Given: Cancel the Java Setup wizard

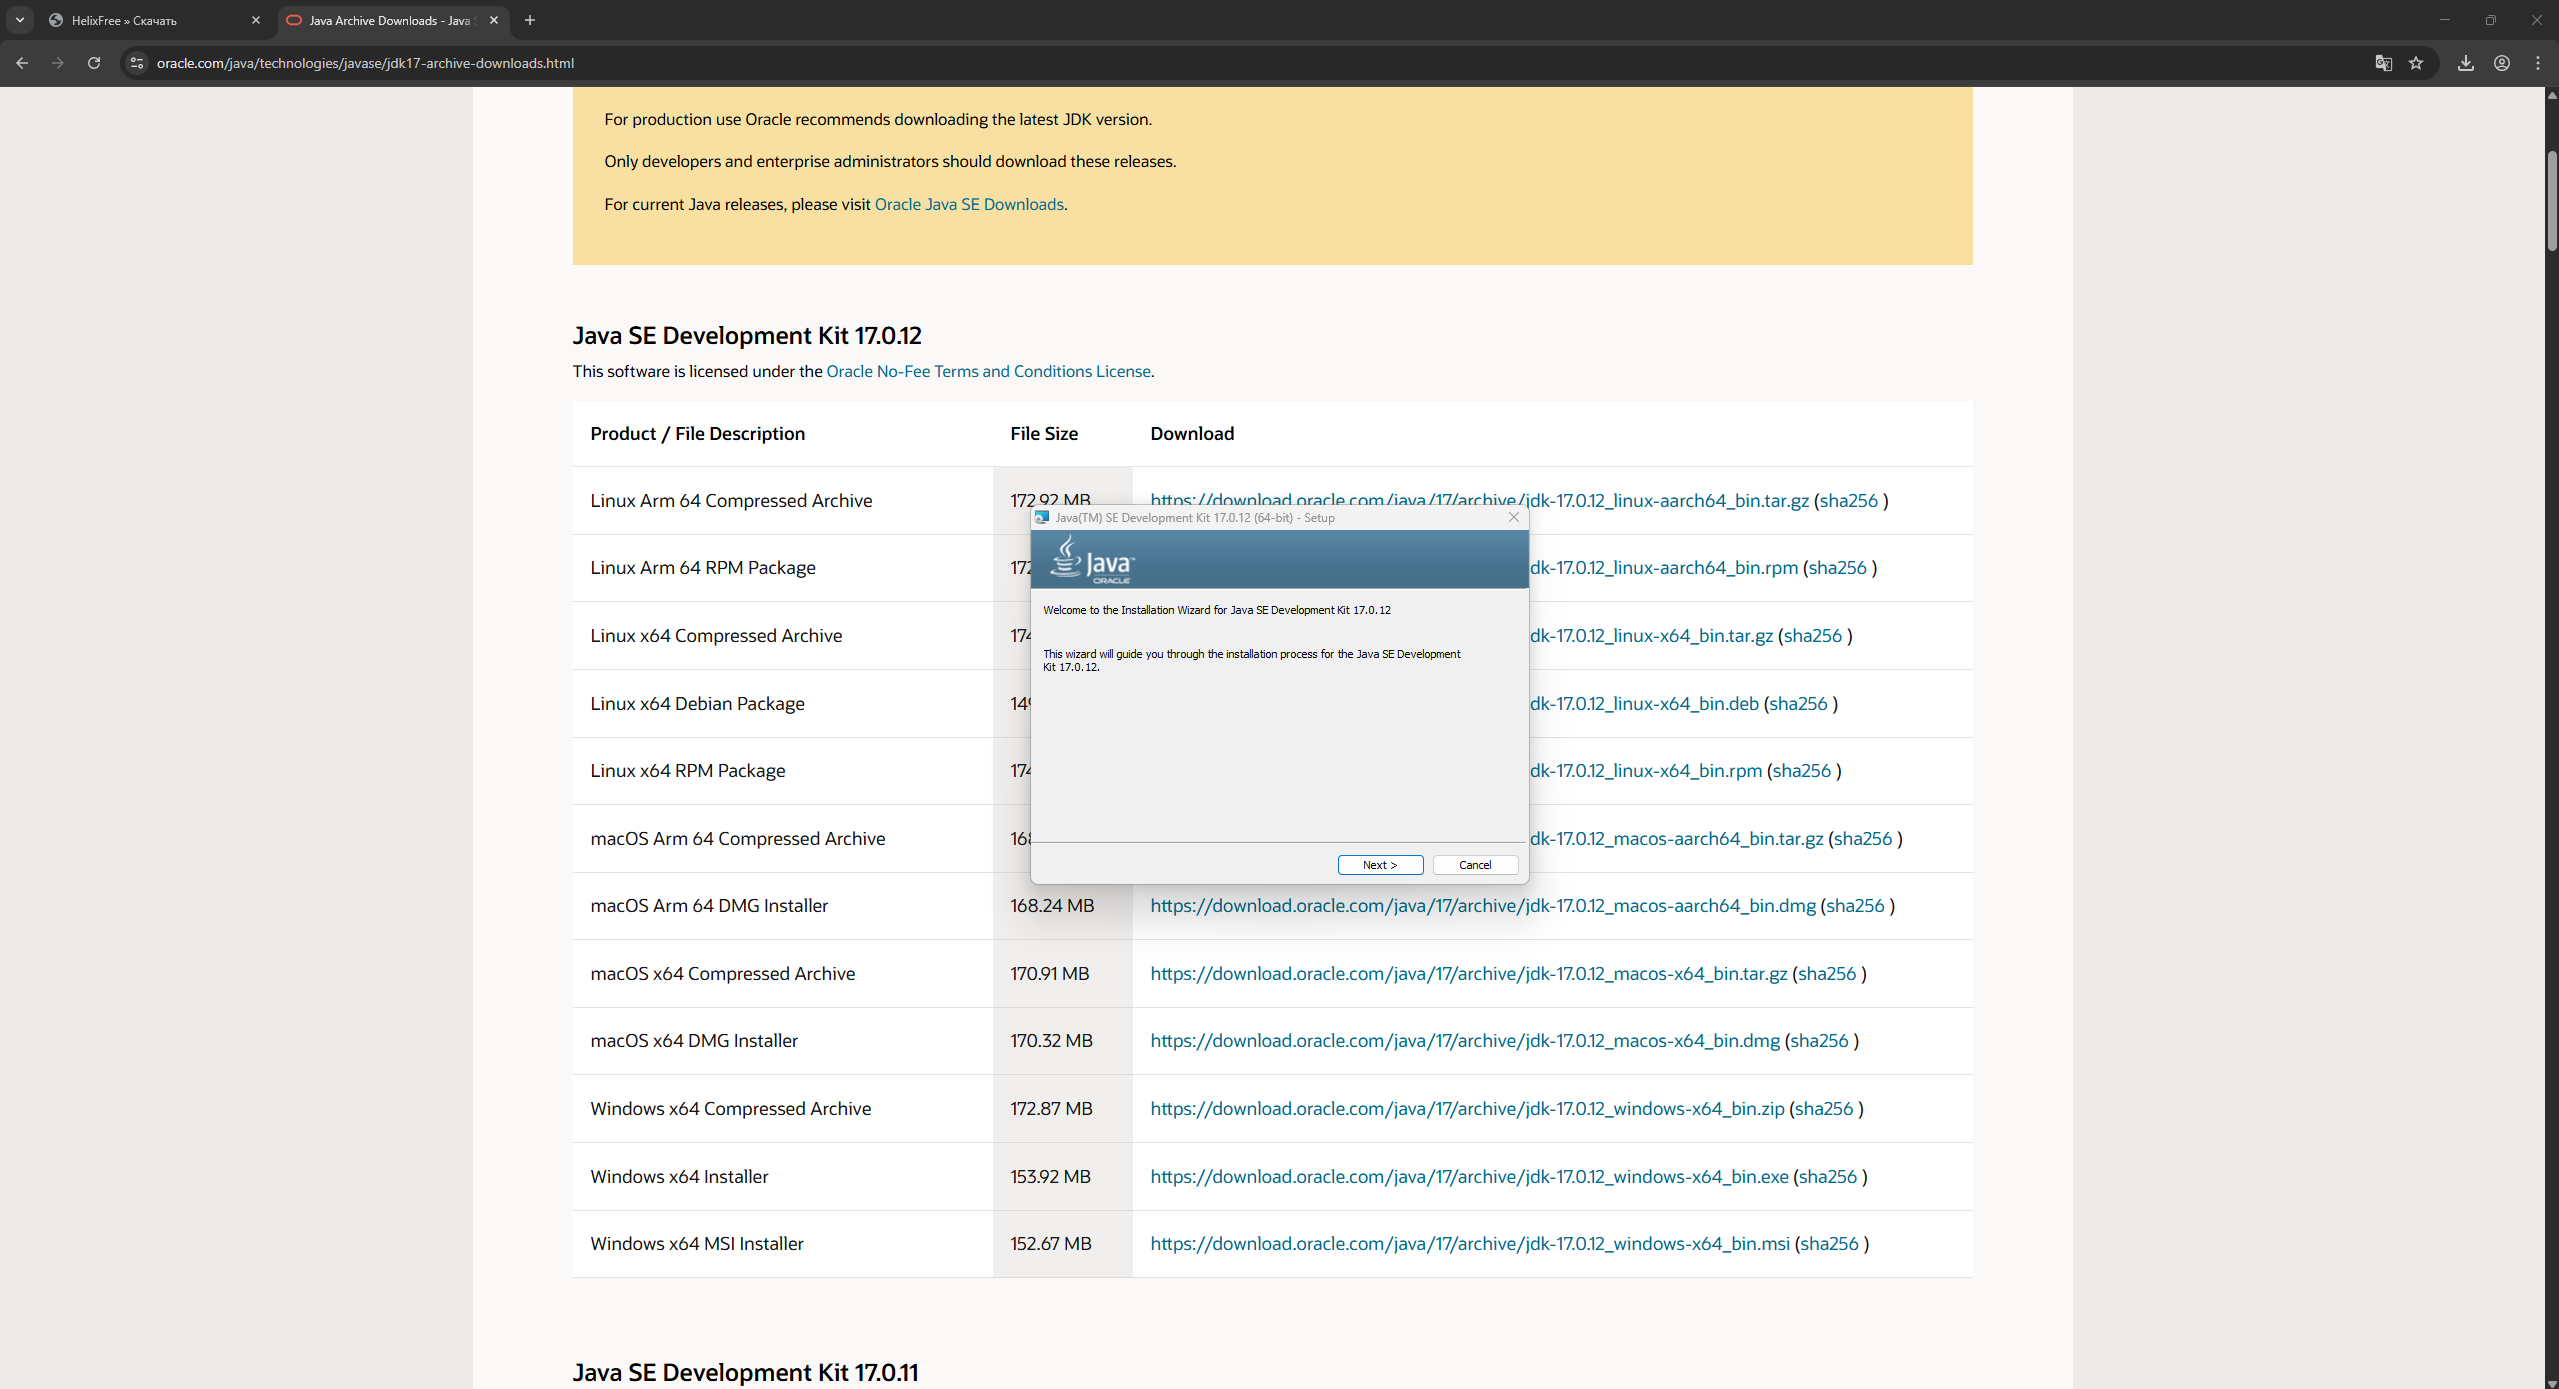Looking at the screenshot, I should (x=1475, y=865).
